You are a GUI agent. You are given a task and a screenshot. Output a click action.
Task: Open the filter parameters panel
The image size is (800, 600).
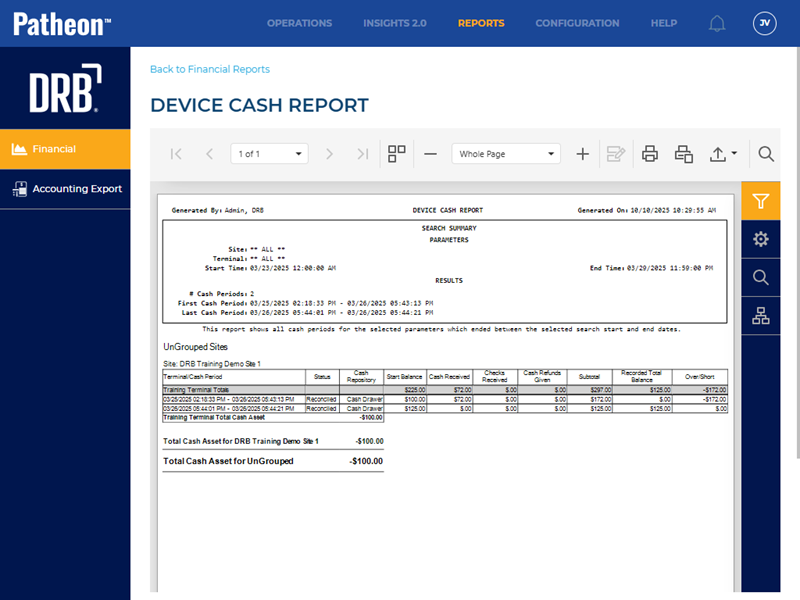(x=761, y=201)
